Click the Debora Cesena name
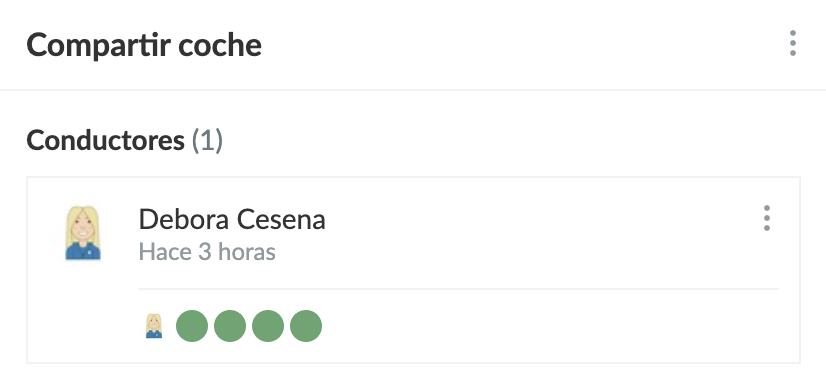The width and height of the screenshot is (826, 388). click(232, 219)
